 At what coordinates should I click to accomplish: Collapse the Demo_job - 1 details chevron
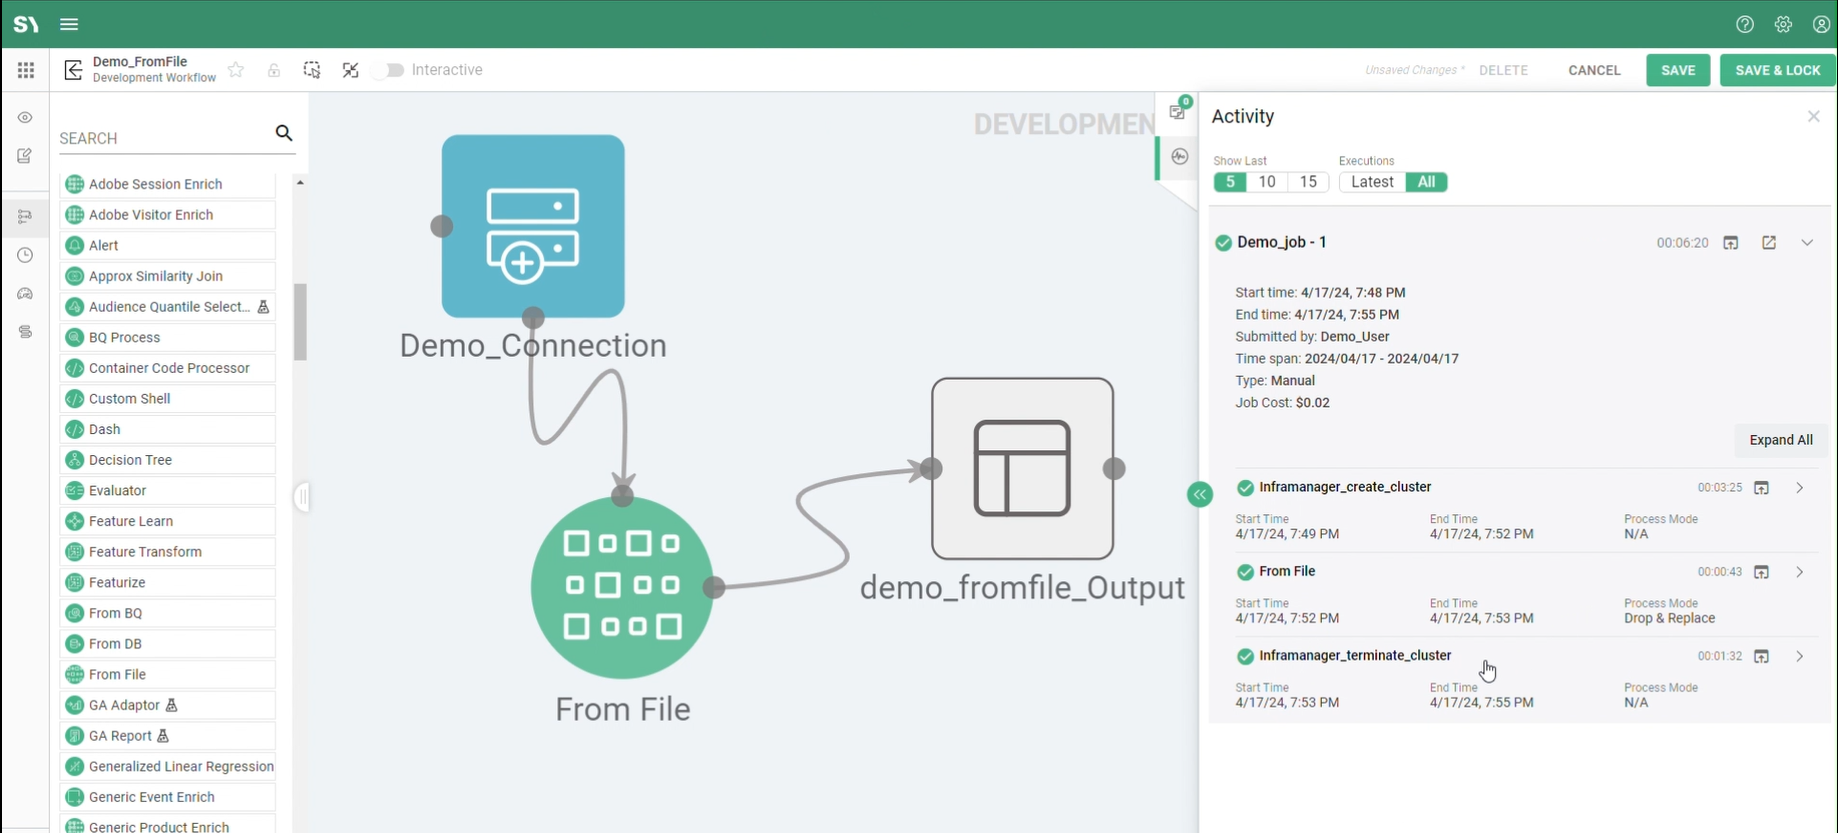pyautogui.click(x=1807, y=243)
